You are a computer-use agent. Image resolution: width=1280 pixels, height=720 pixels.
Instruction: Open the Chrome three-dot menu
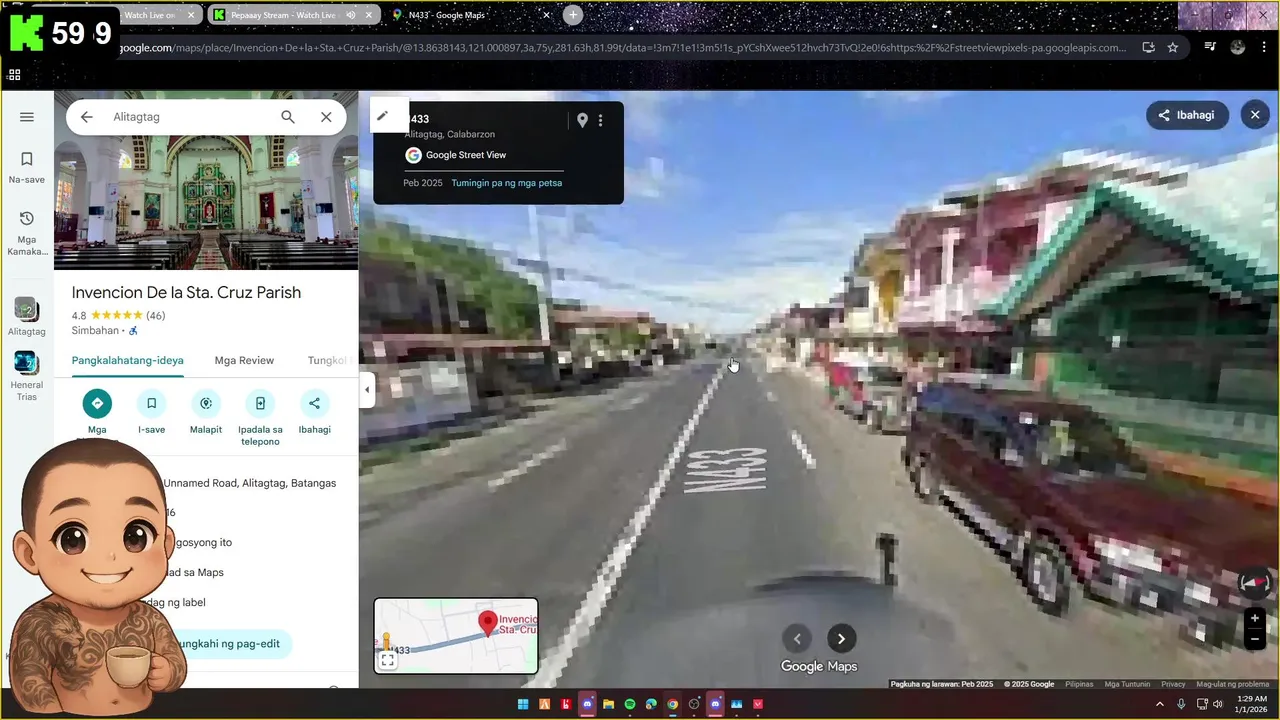[x=1265, y=47]
